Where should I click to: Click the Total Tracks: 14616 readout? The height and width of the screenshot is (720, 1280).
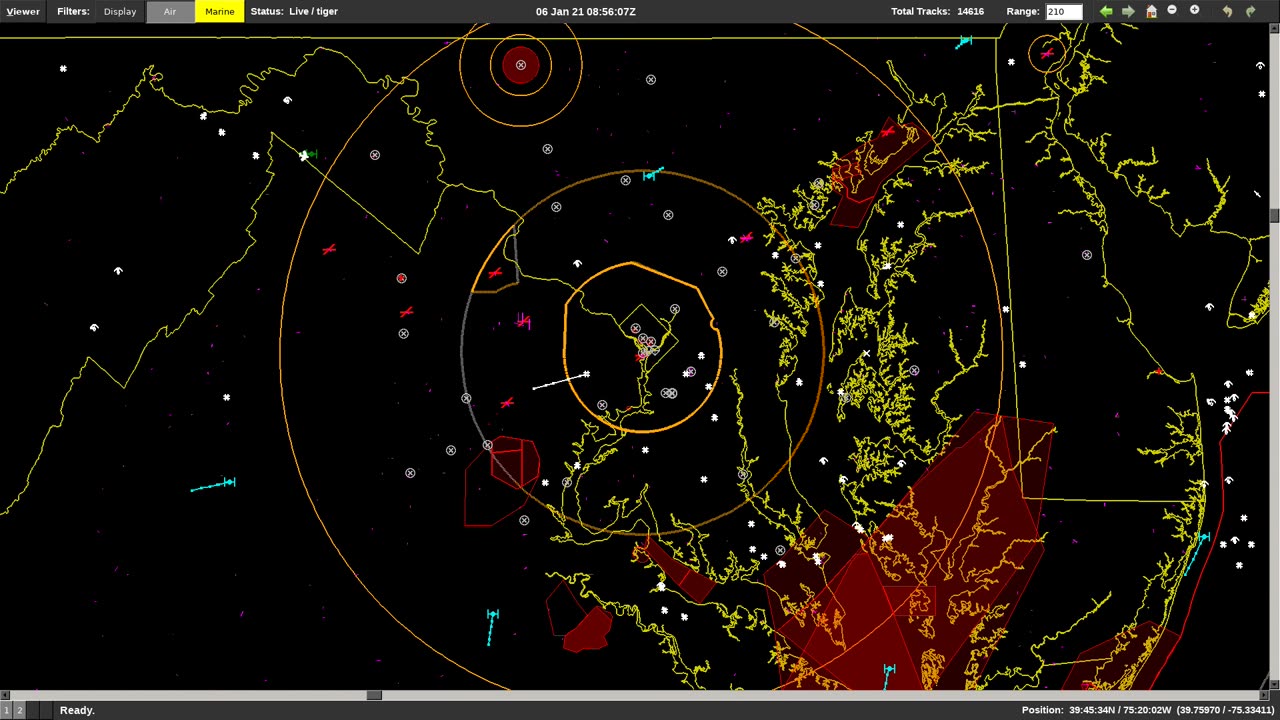[938, 11]
